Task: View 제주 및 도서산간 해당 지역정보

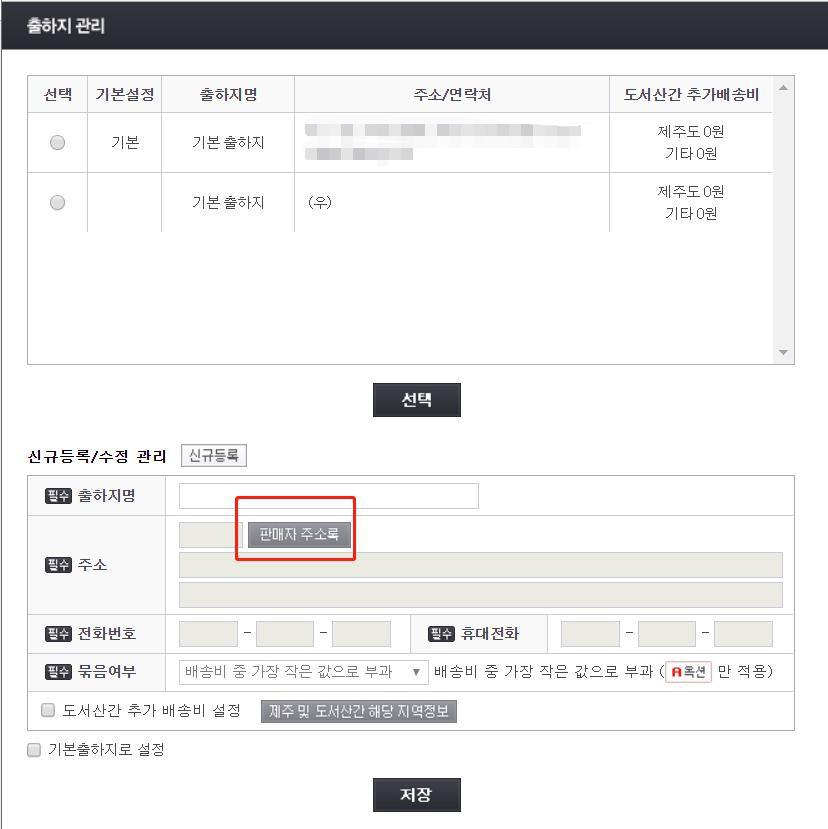Action: coord(355,711)
